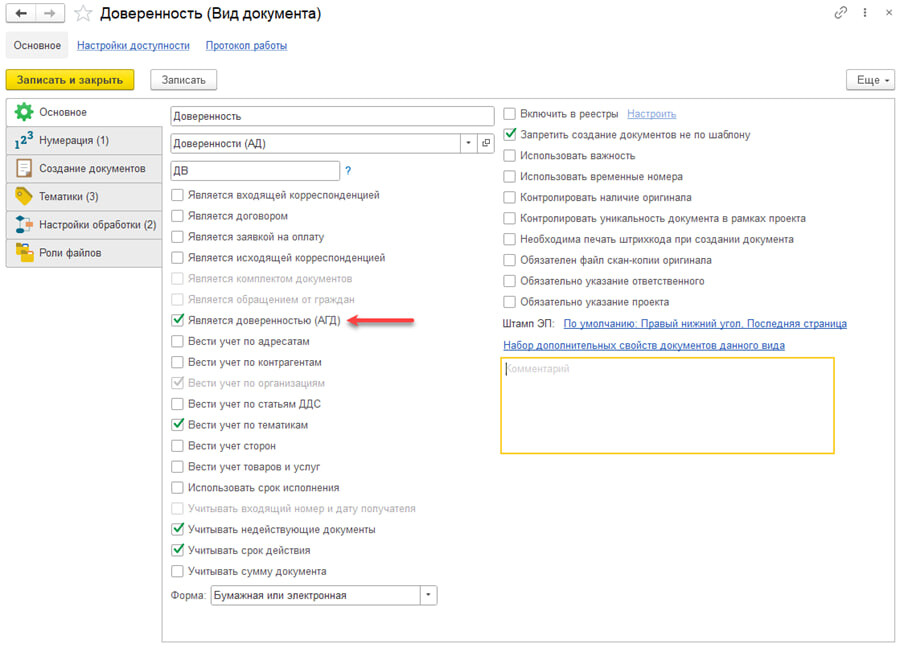Click the forward navigation arrow
This screenshot has width=900, height=648.
50,13
